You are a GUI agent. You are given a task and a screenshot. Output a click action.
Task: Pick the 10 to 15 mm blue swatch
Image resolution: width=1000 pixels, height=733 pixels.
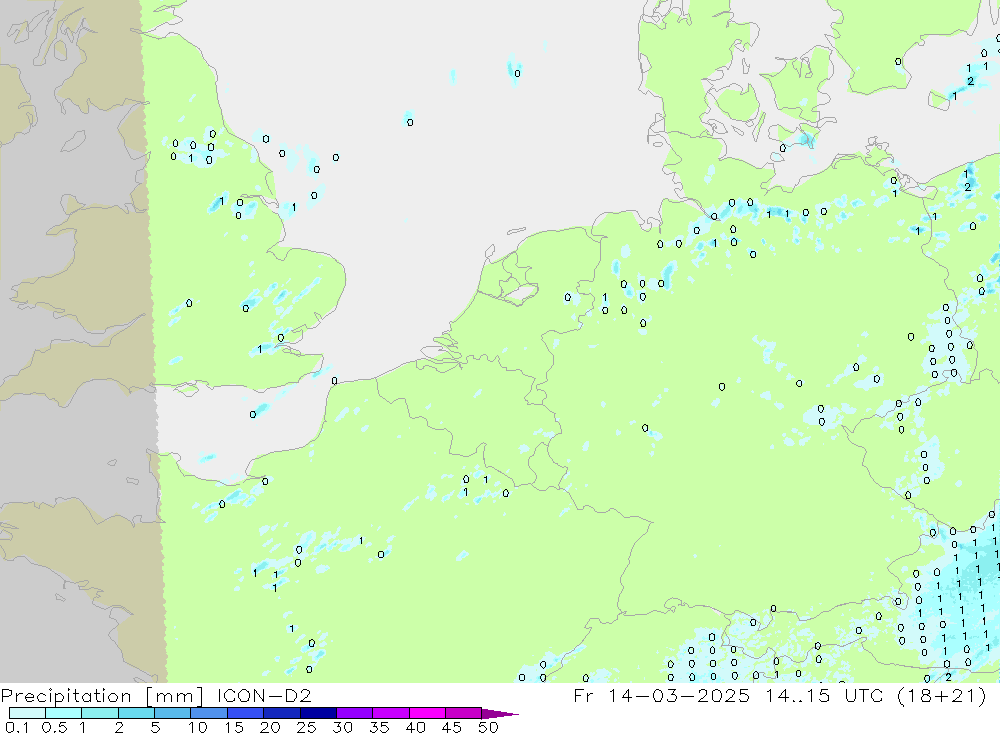209,713
